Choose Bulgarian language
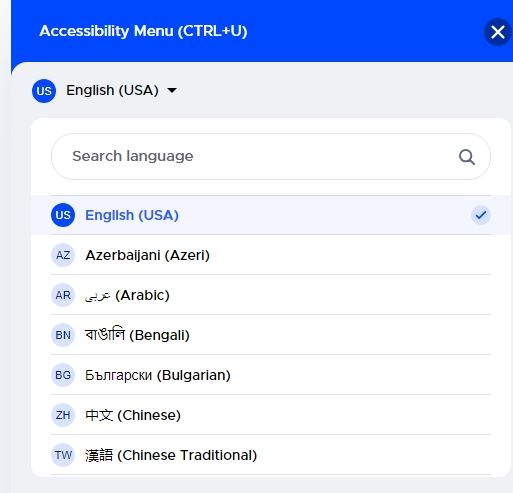The height and width of the screenshot is (493, 513). click(271, 375)
